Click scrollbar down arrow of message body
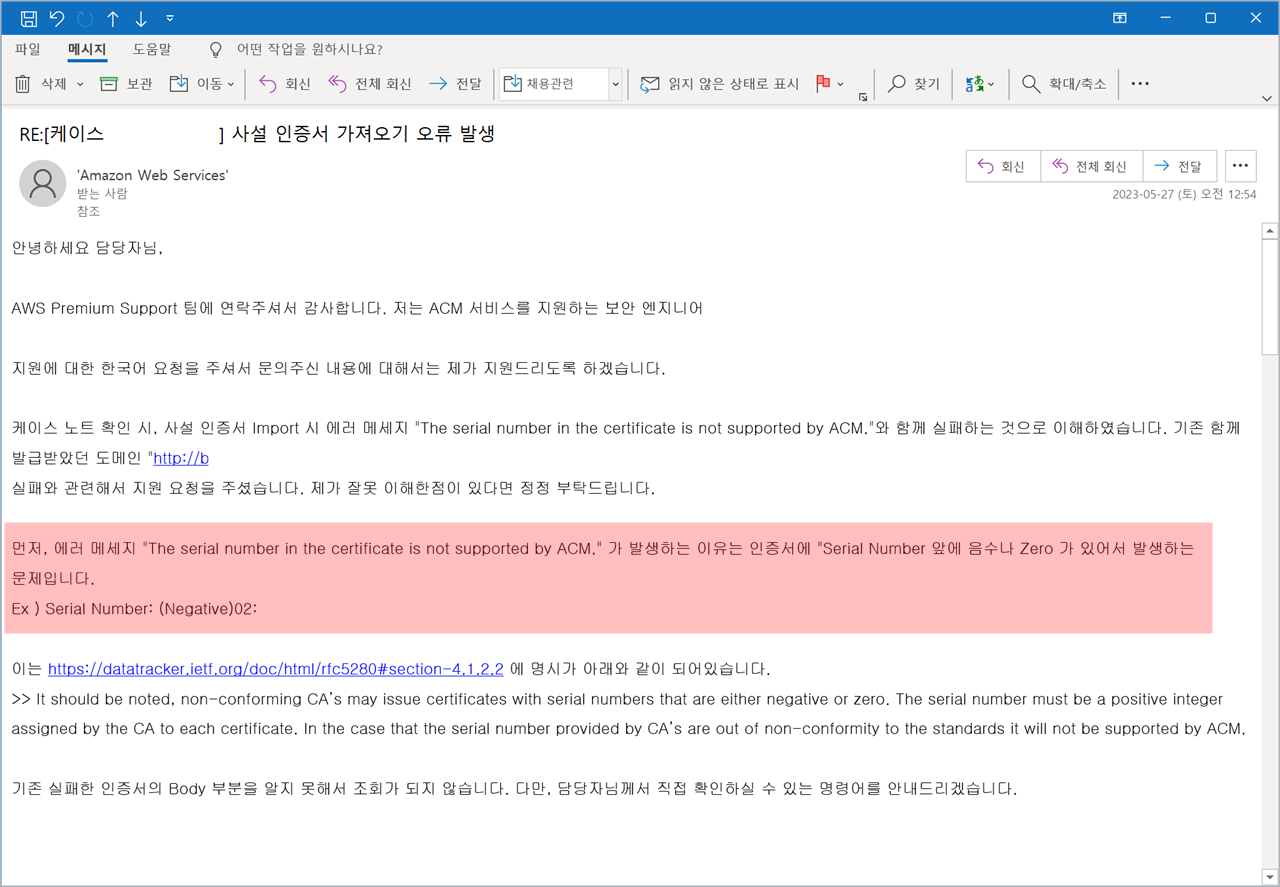Viewport: 1280px width, 887px height. click(x=1270, y=877)
